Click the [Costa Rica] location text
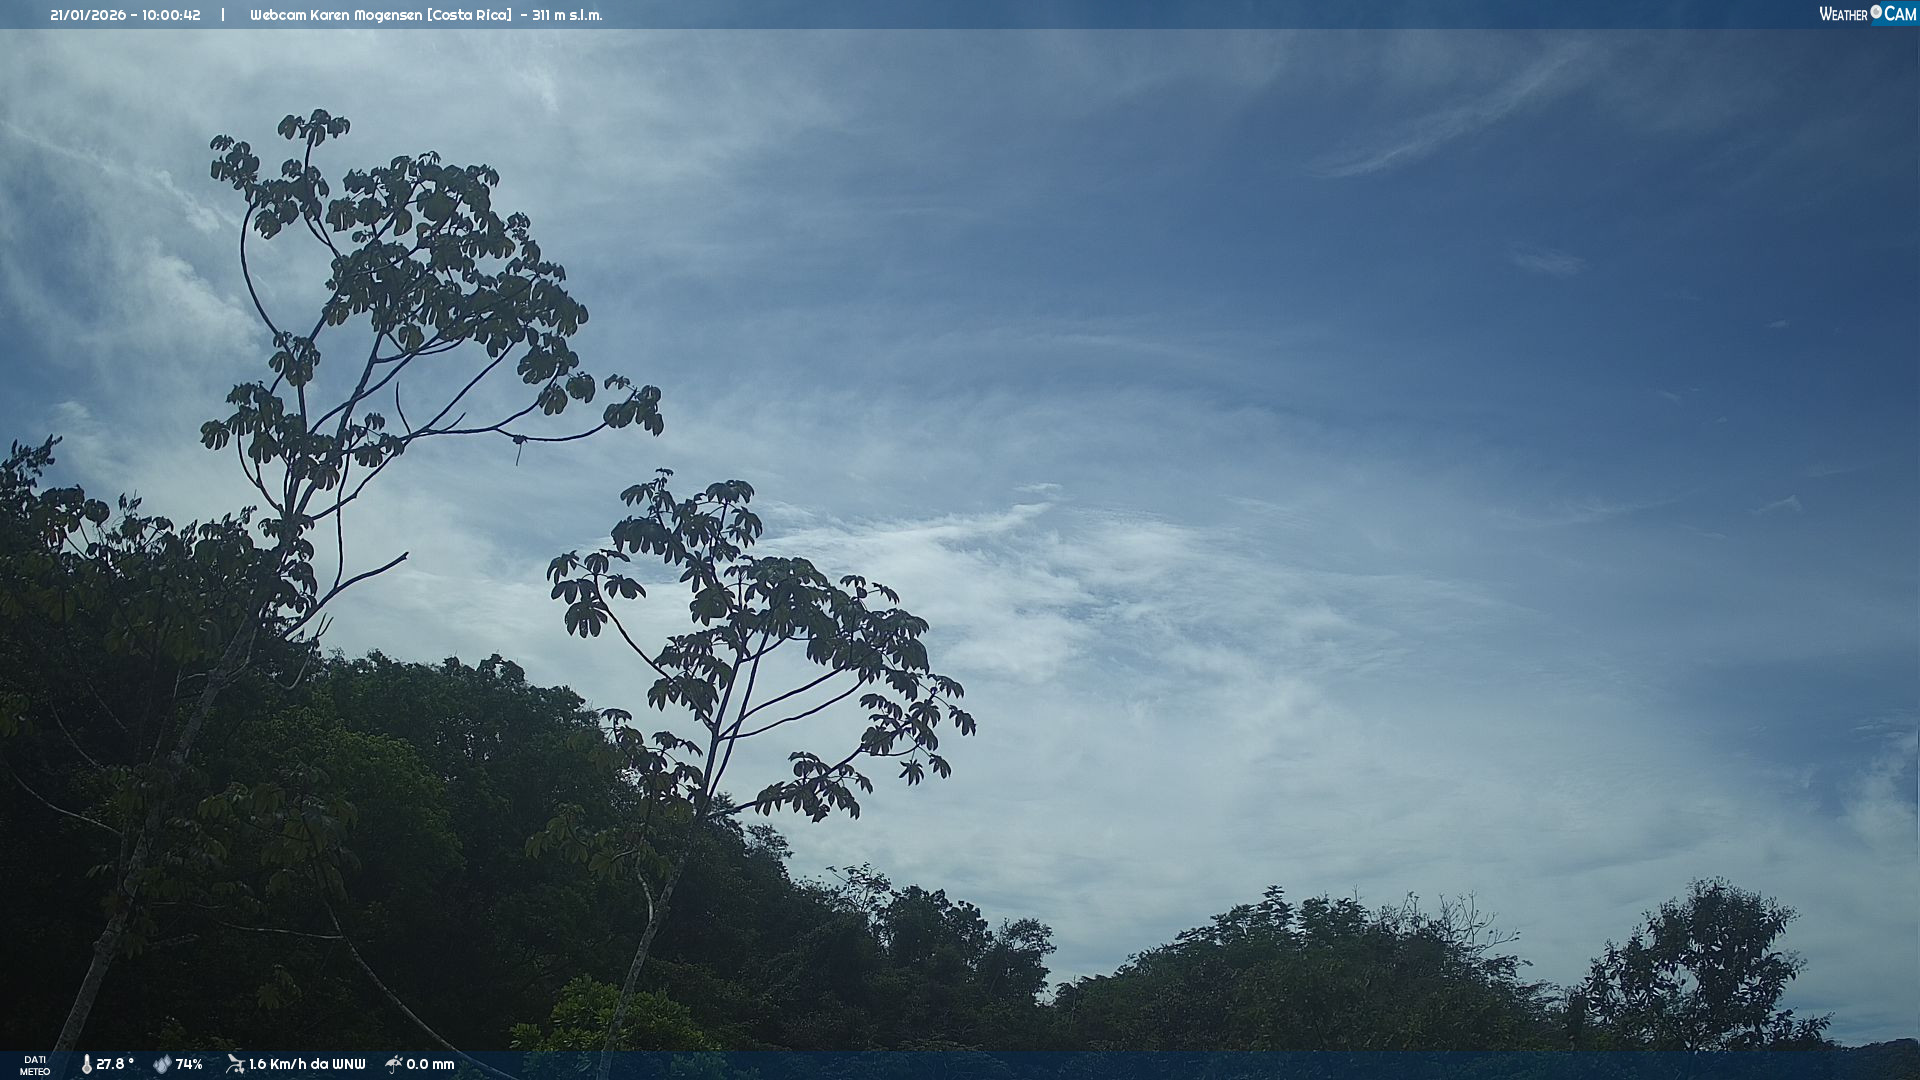The height and width of the screenshot is (1080, 1920). (469, 15)
